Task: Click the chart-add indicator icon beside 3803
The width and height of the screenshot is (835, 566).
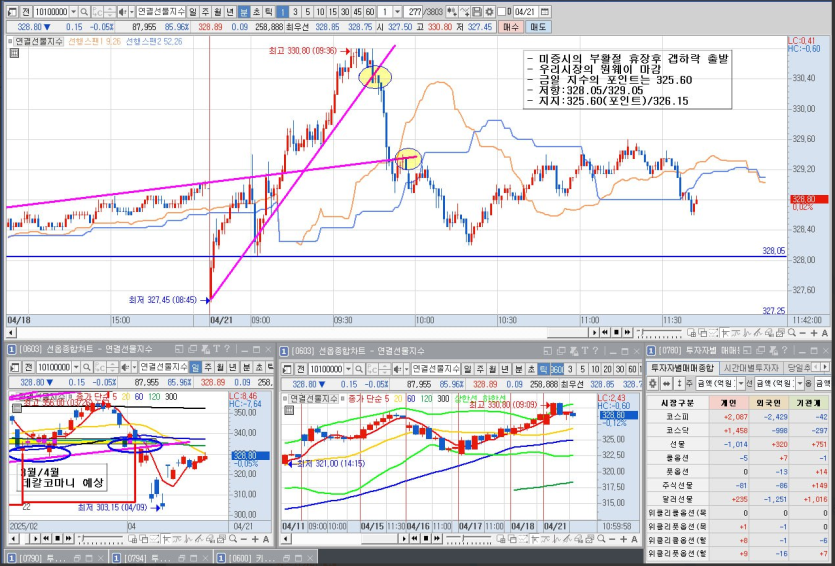Action: [x=451, y=12]
